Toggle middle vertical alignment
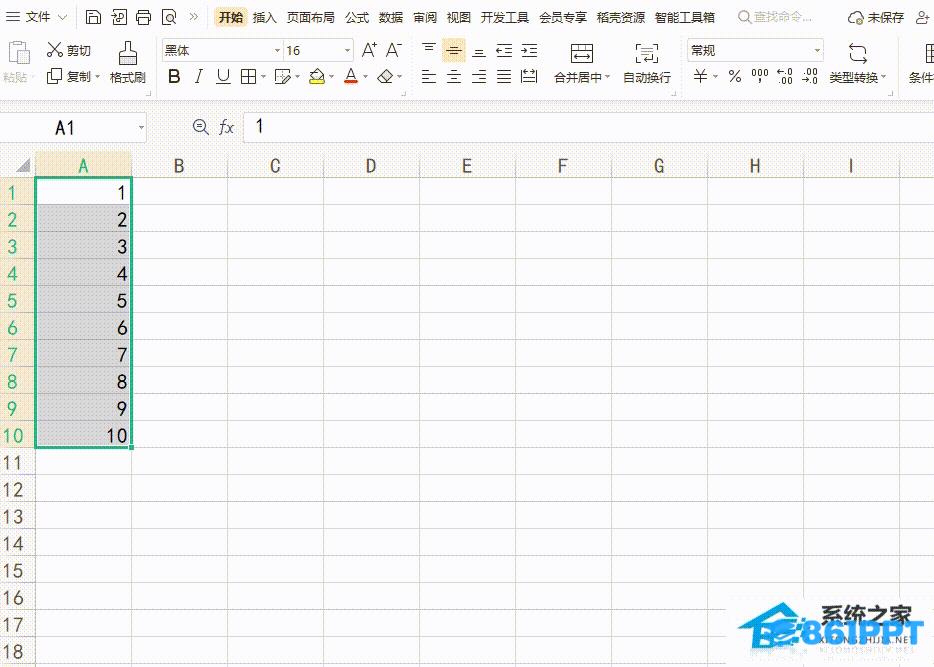This screenshot has height=667, width=934. click(x=454, y=51)
